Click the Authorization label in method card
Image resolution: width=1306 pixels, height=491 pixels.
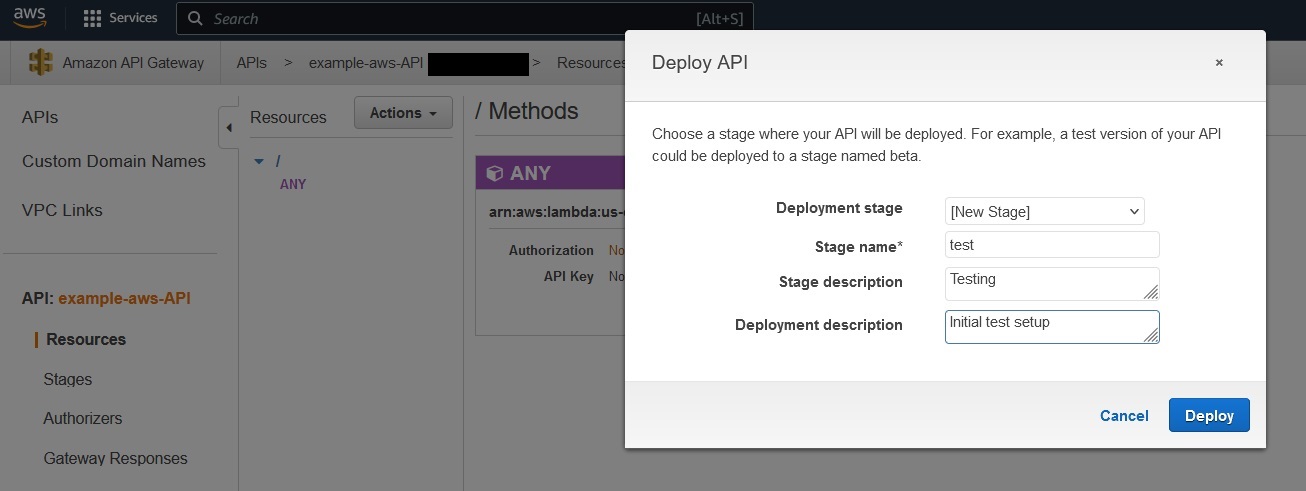coord(551,250)
